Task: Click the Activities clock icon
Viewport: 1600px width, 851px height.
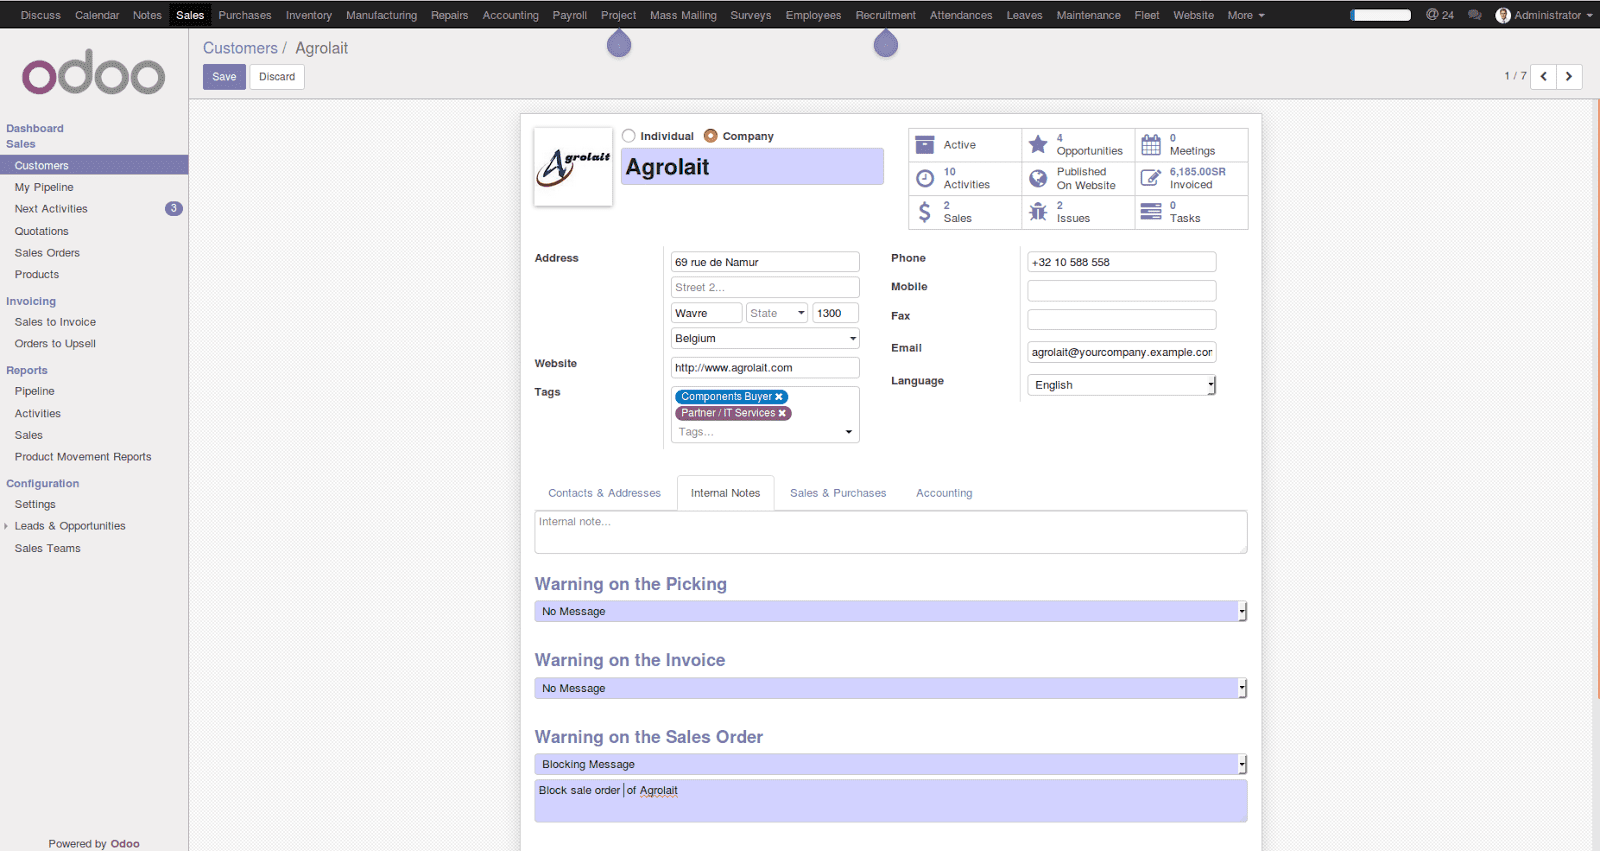Action: tap(925, 178)
